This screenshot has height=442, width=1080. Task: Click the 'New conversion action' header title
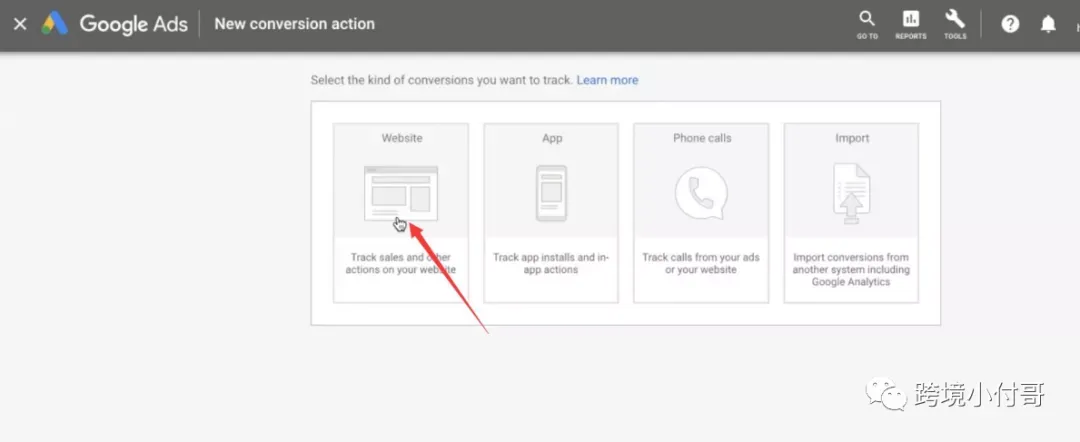pyautogui.click(x=294, y=23)
